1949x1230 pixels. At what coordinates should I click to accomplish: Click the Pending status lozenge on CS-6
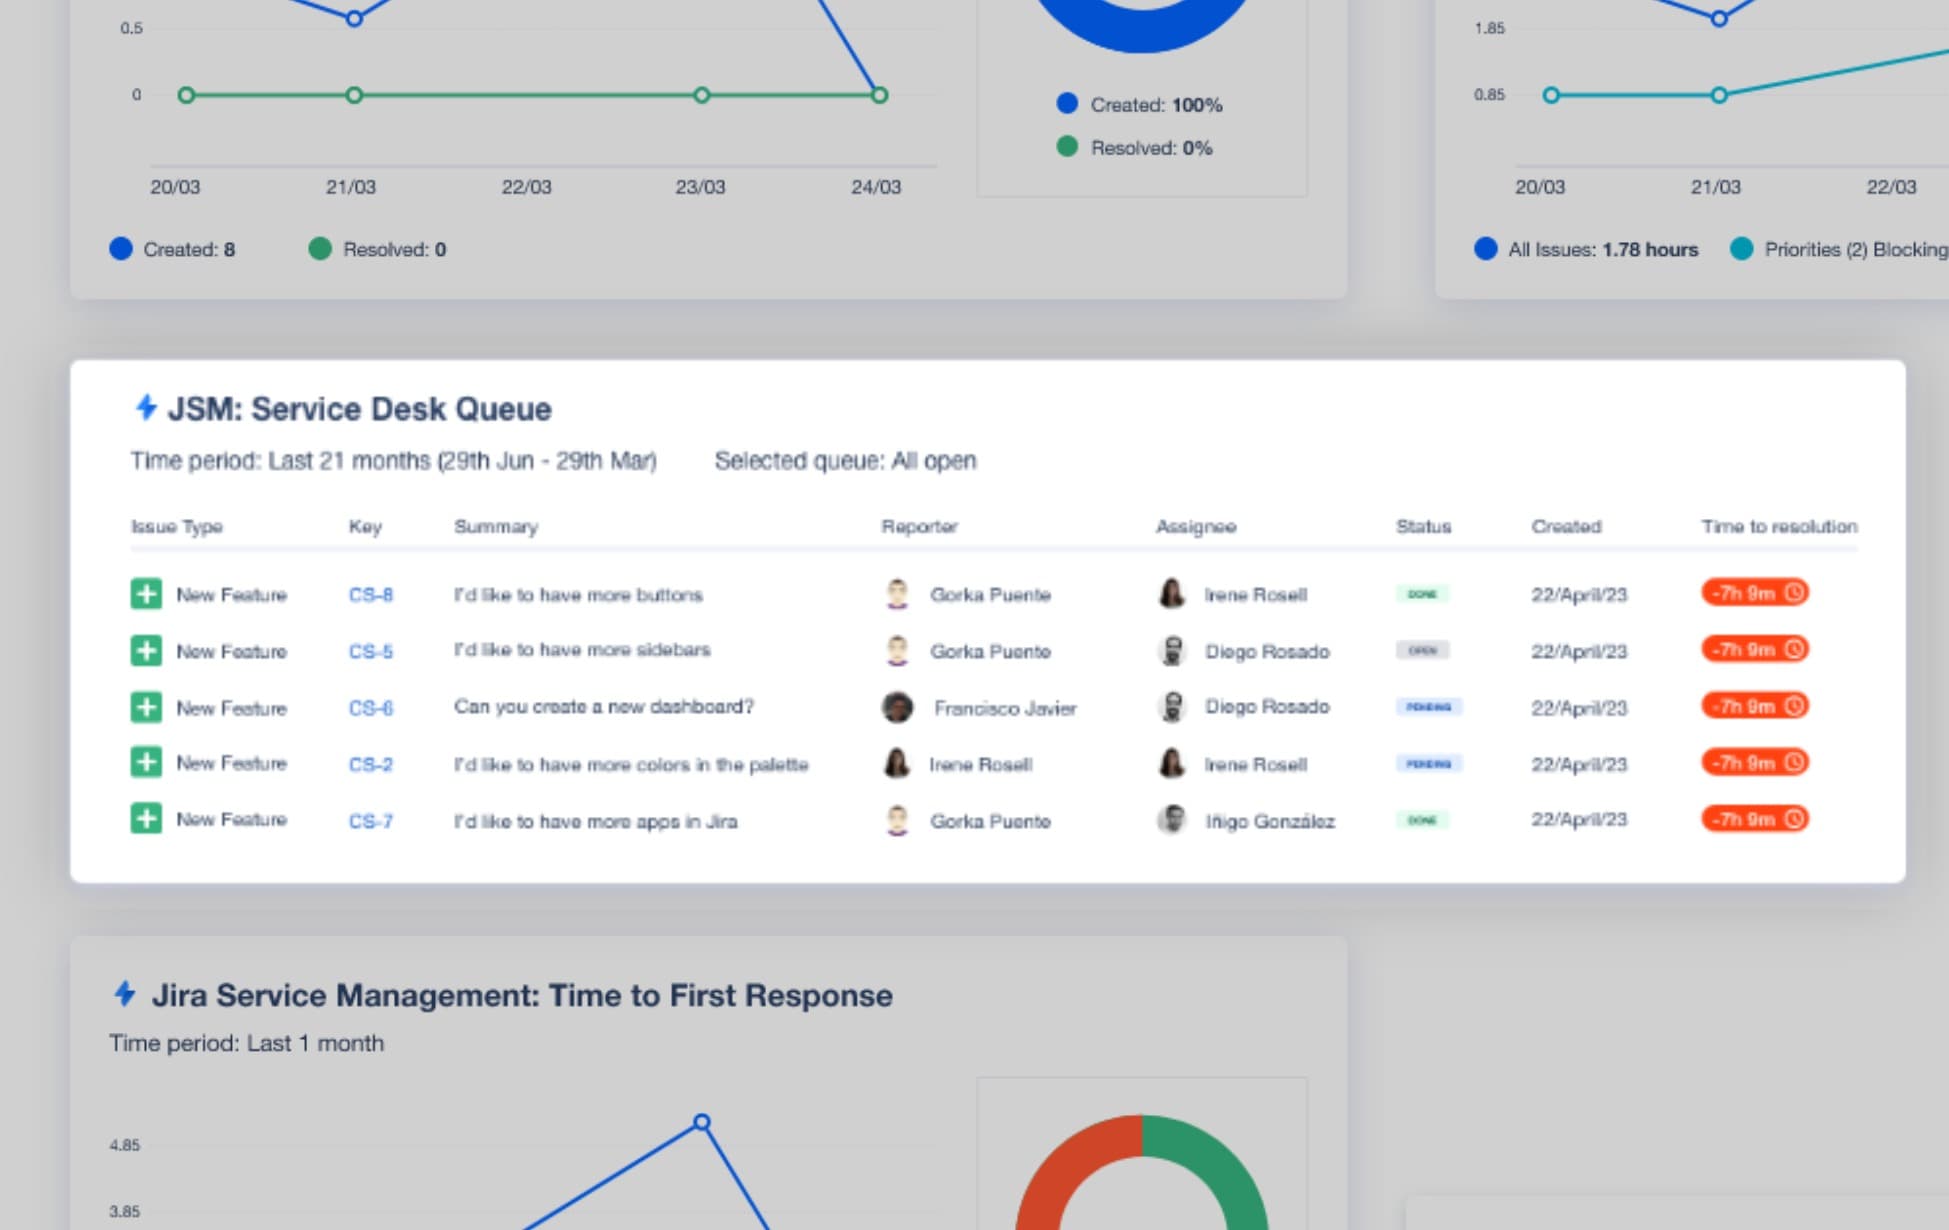pyautogui.click(x=1428, y=707)
